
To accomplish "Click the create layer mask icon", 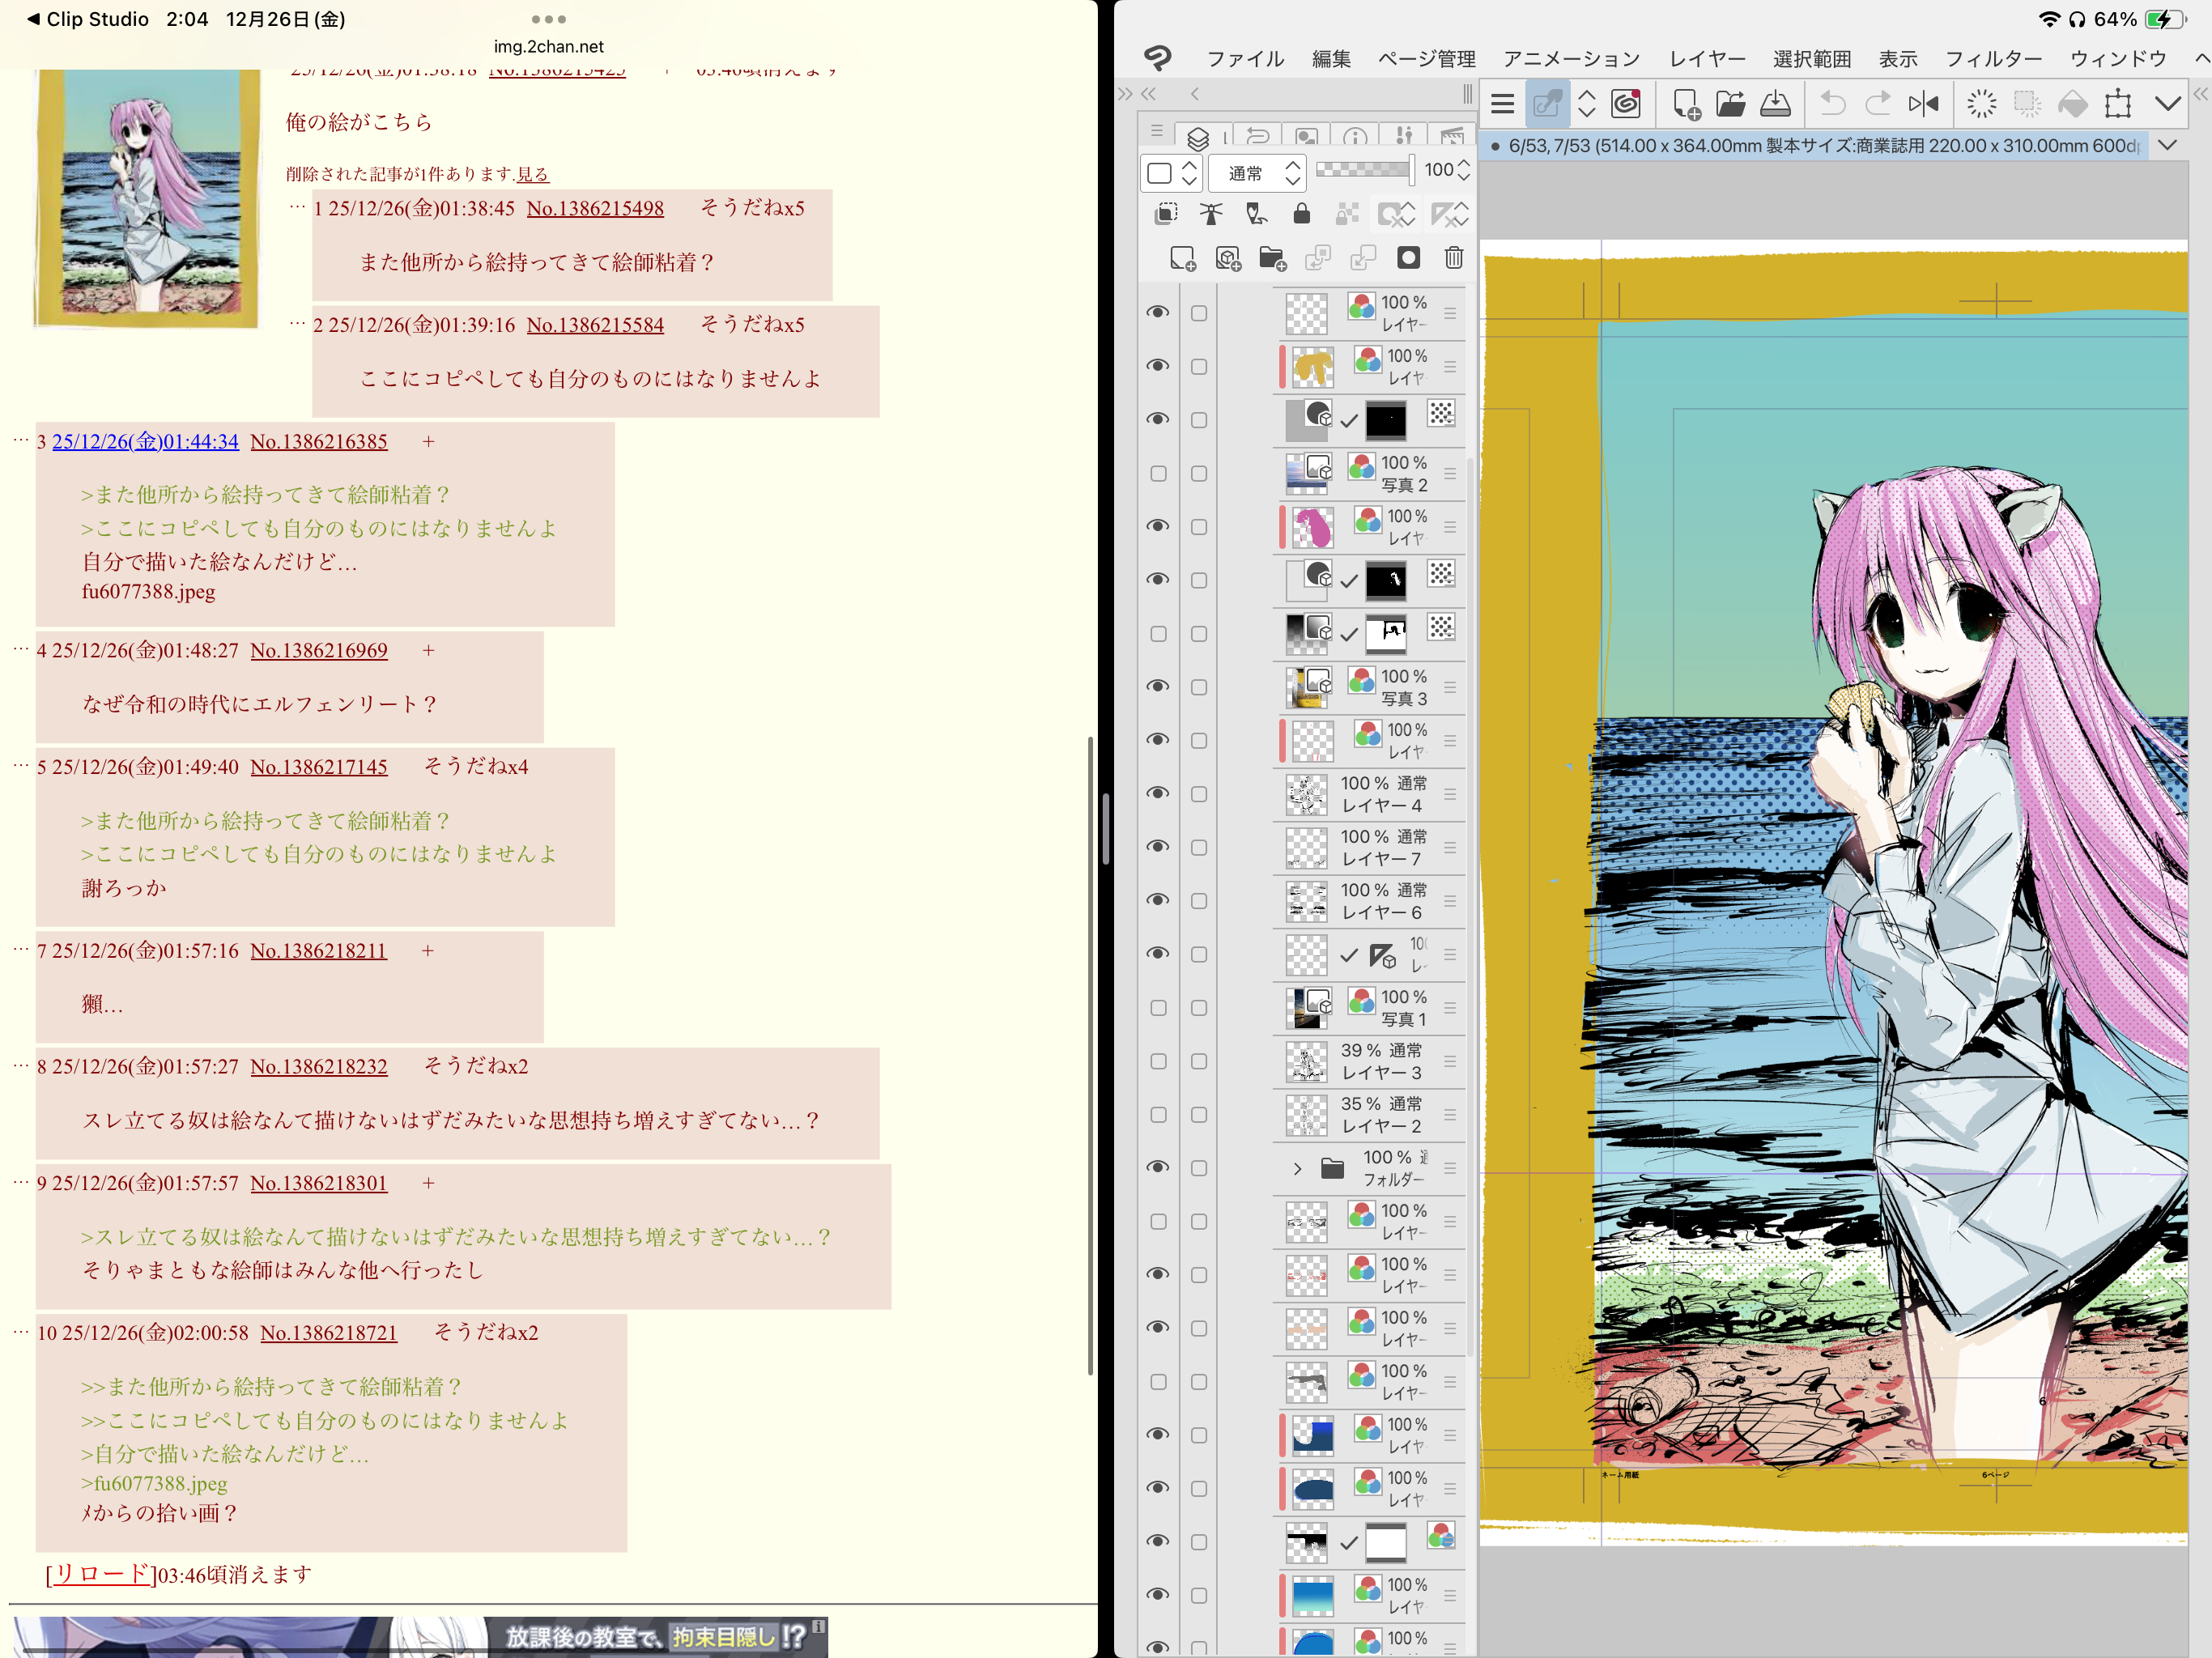I will 1408,258.
